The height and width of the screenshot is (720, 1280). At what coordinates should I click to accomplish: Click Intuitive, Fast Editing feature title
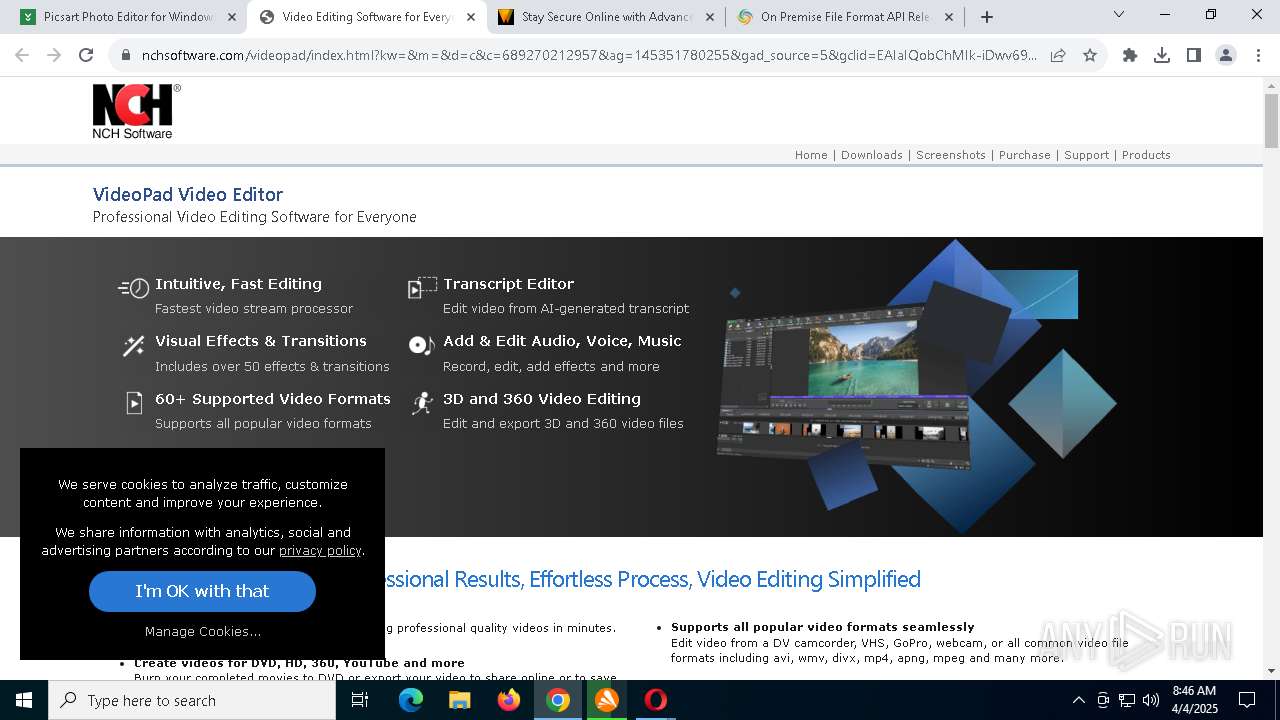(x=238, y=284)
